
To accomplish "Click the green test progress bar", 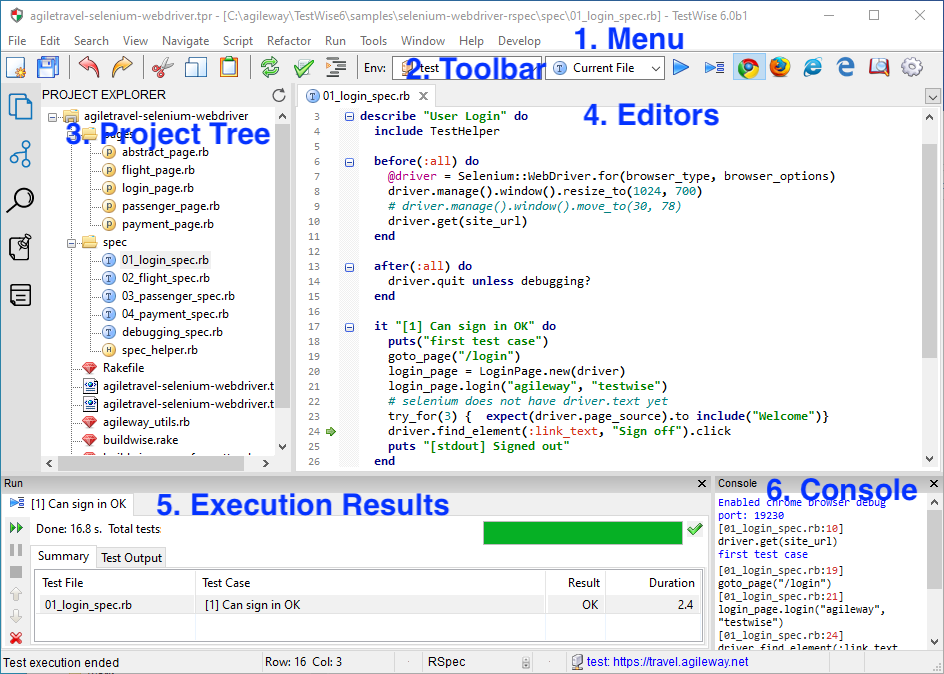I will pyautogui.click(x=583, y=533).
